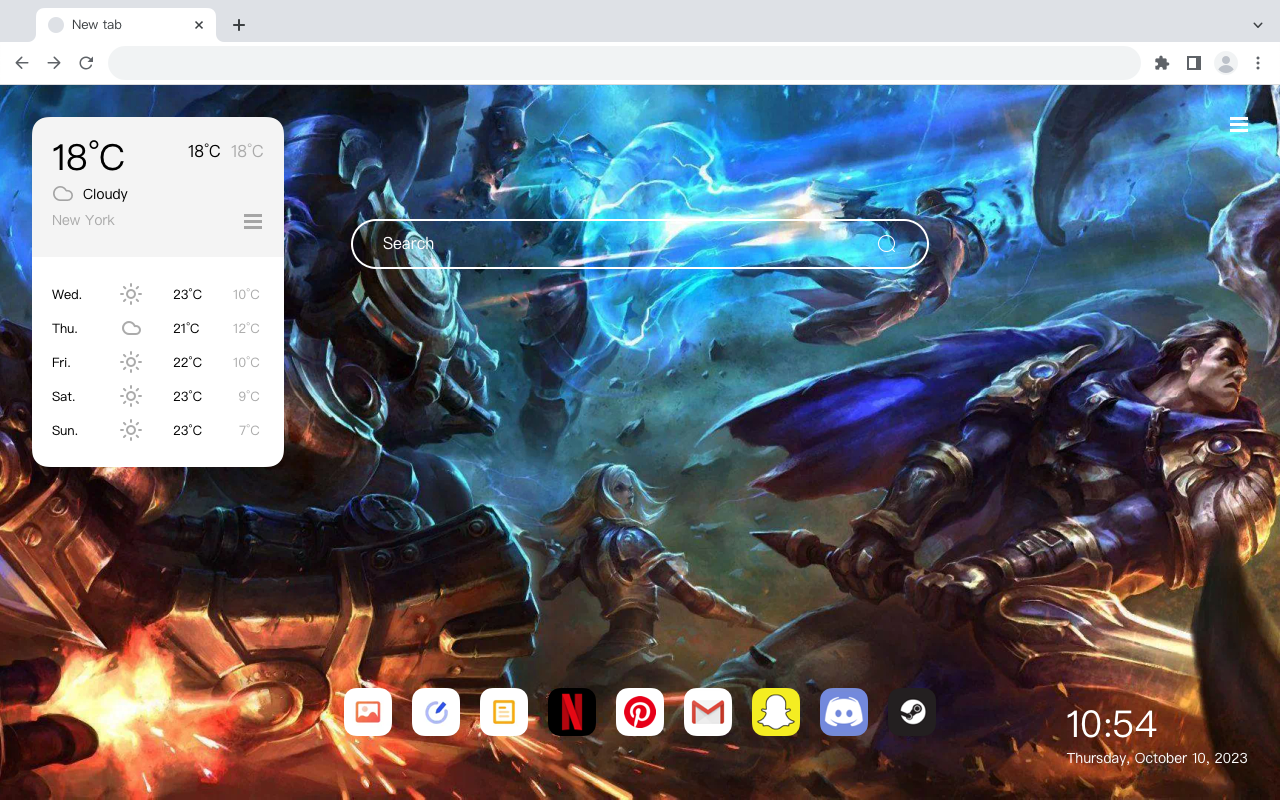Open a new browser tab with plus button
The width and height of the screenshot is (1280, 800).
[238, 25]
